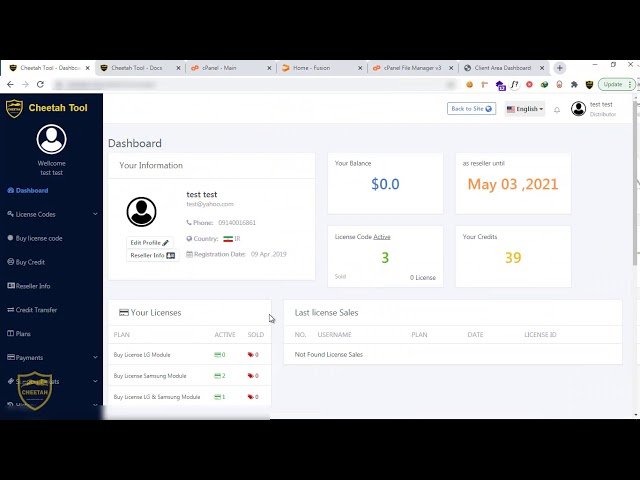Click Back to Site button

pos(471,109)
